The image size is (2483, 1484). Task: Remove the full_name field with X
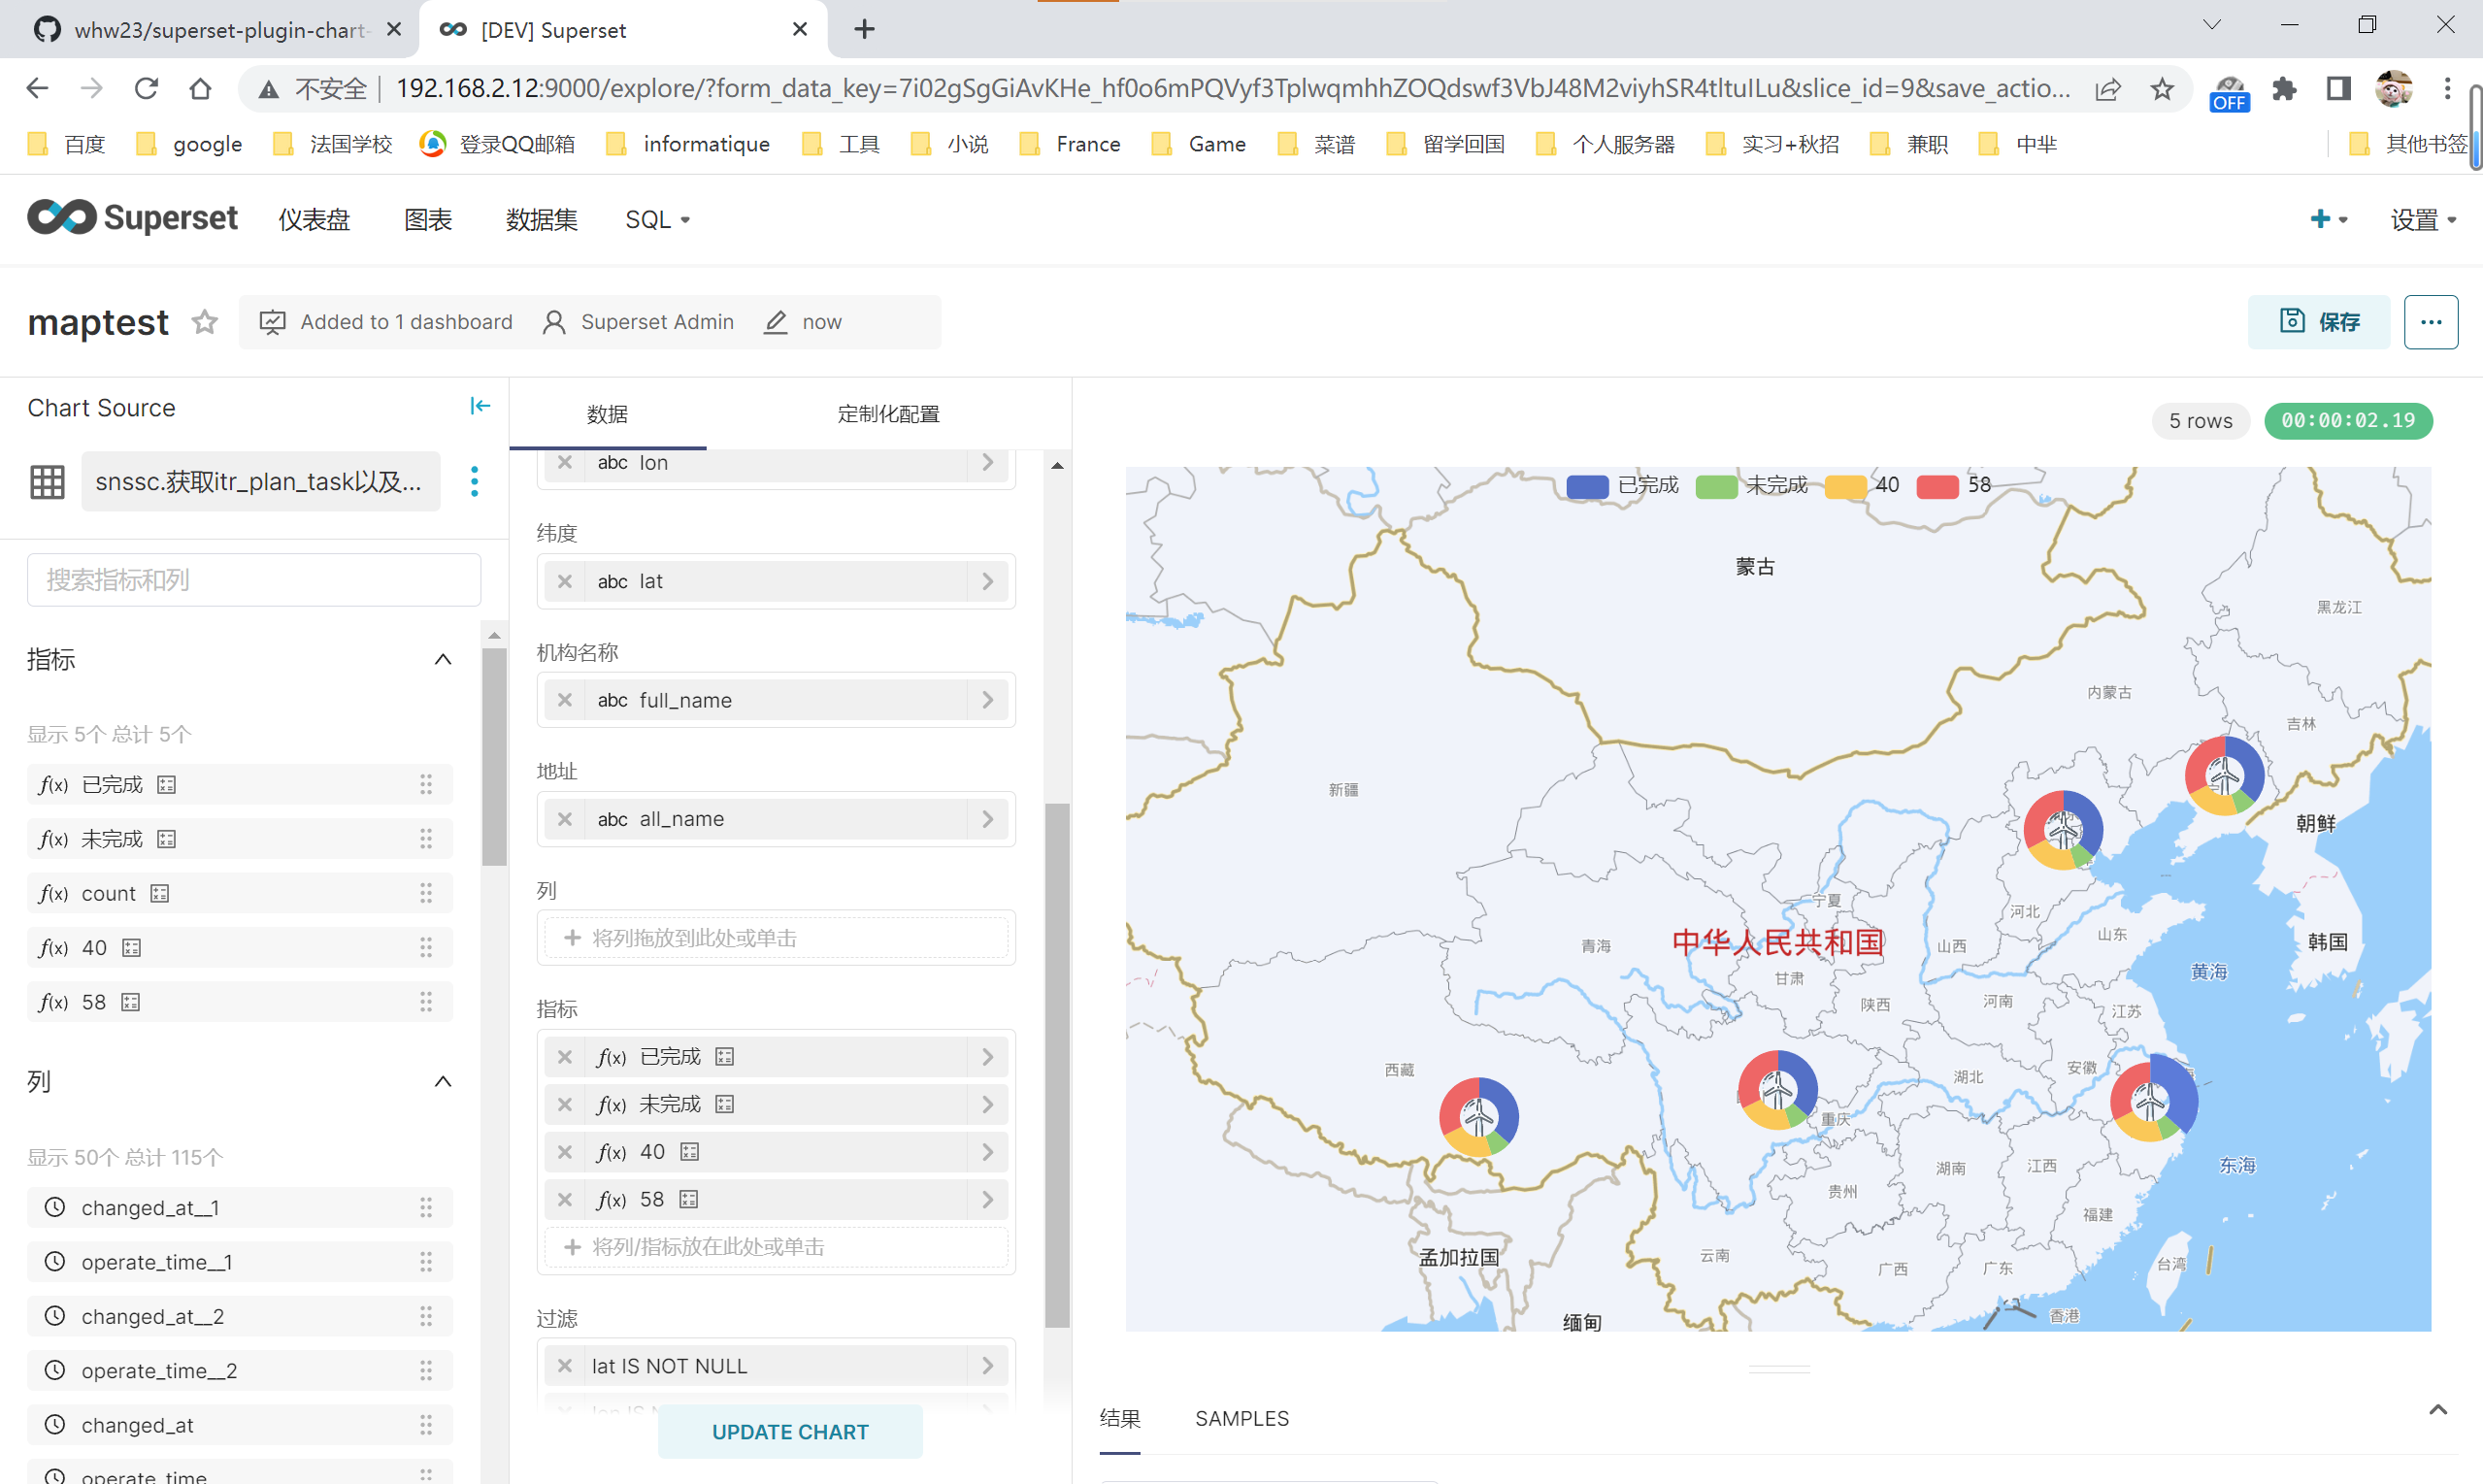pos(565,700)
